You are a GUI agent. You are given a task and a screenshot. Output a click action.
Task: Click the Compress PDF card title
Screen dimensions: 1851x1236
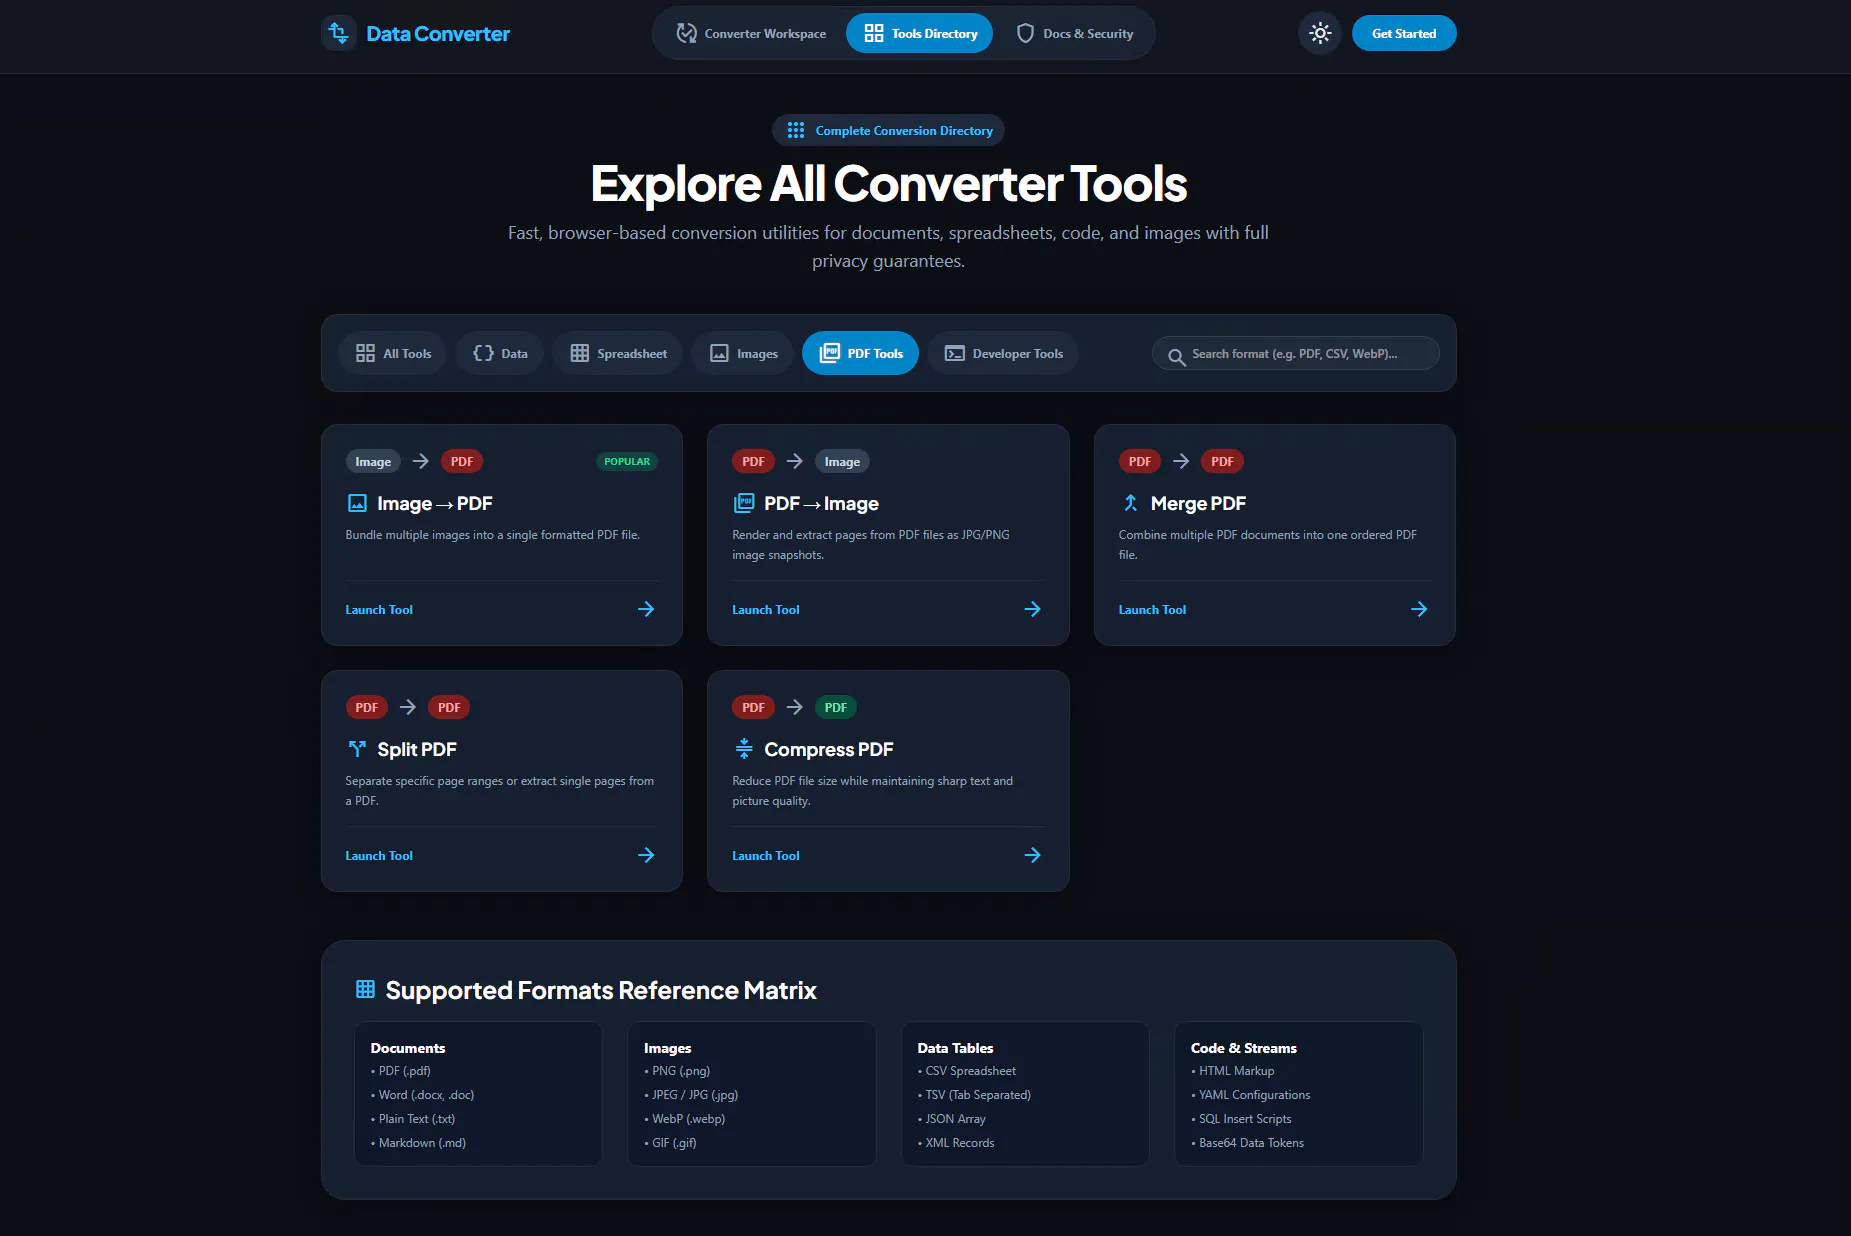coord(829,749)
